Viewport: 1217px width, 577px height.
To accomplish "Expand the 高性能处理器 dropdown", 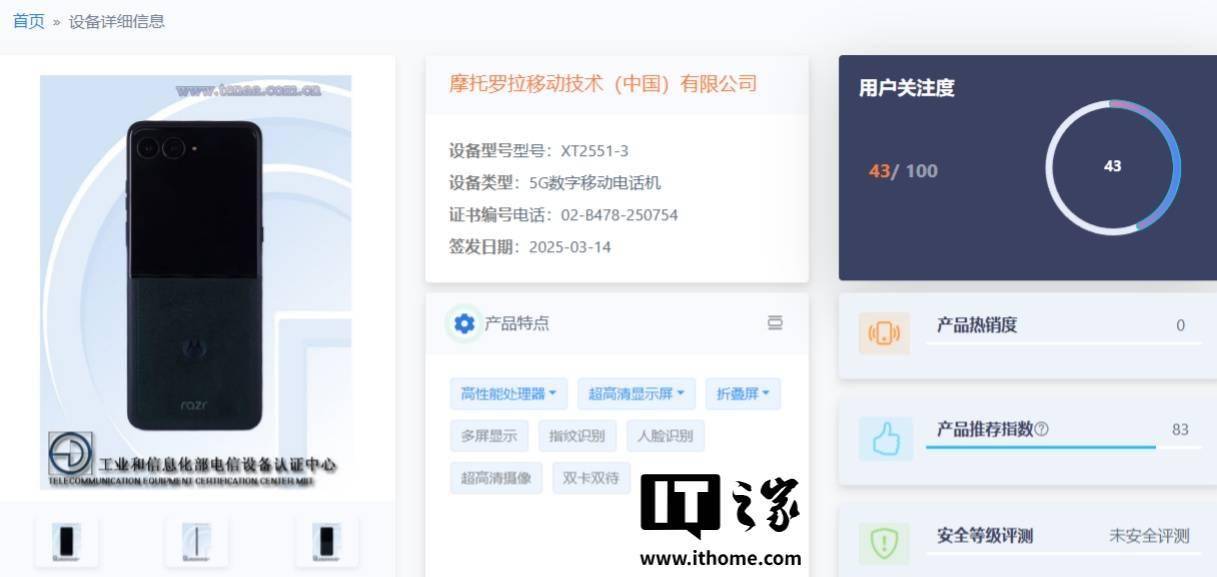I will [507, 393].
